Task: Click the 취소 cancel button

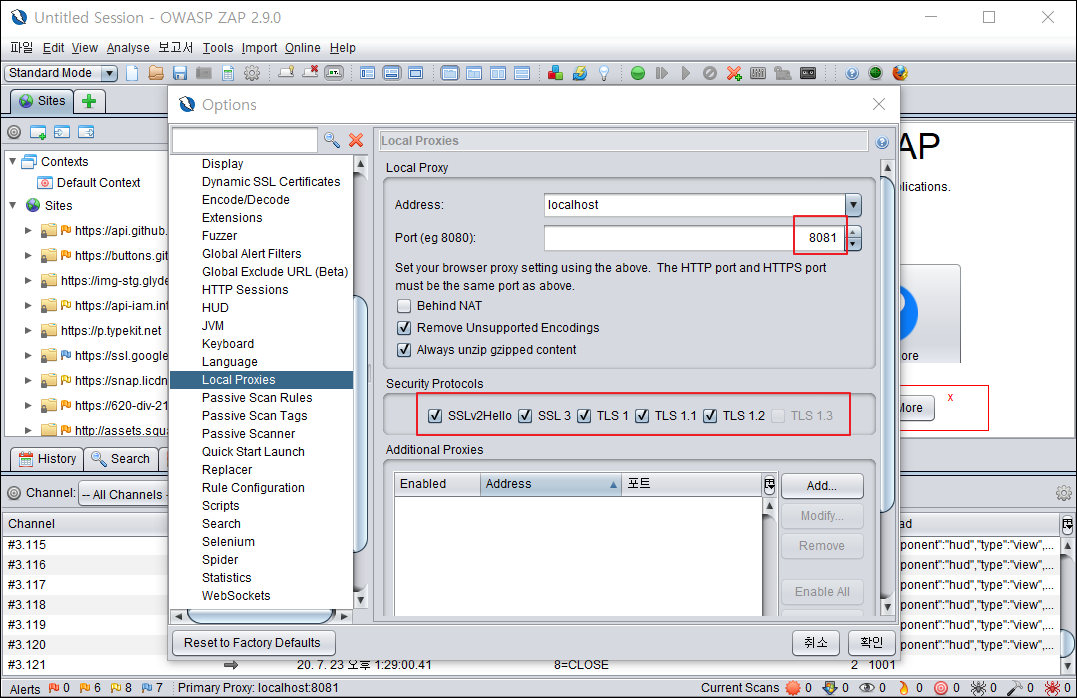Action: coord(815,642)
